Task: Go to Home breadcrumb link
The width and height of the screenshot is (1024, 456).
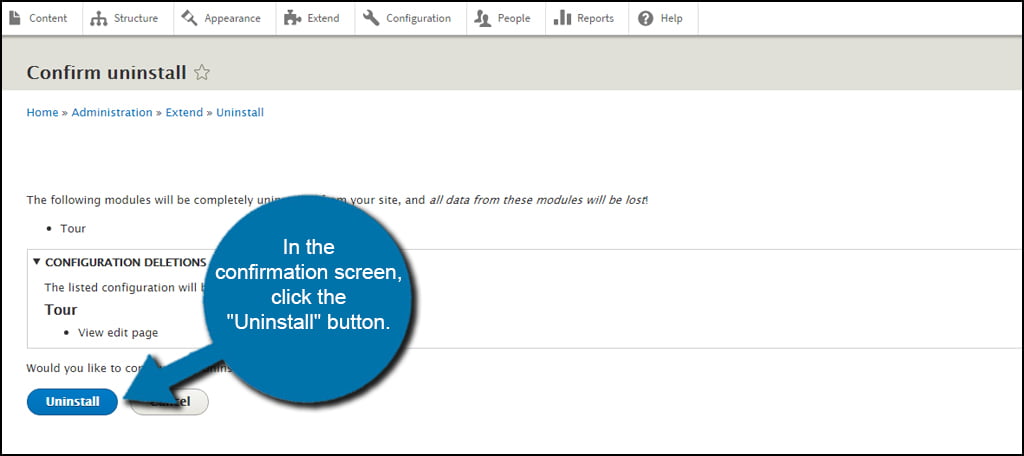Action: [x=42, y=113]
